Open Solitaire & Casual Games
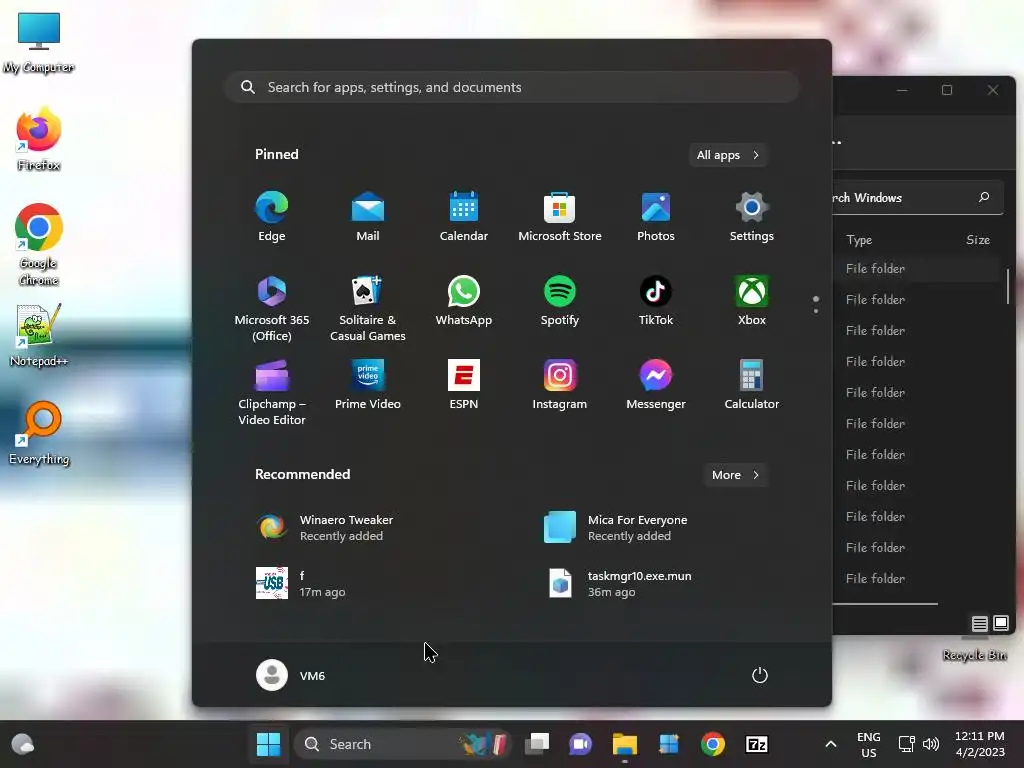Viewport: 1024px width, 768px height. (368, 308)
